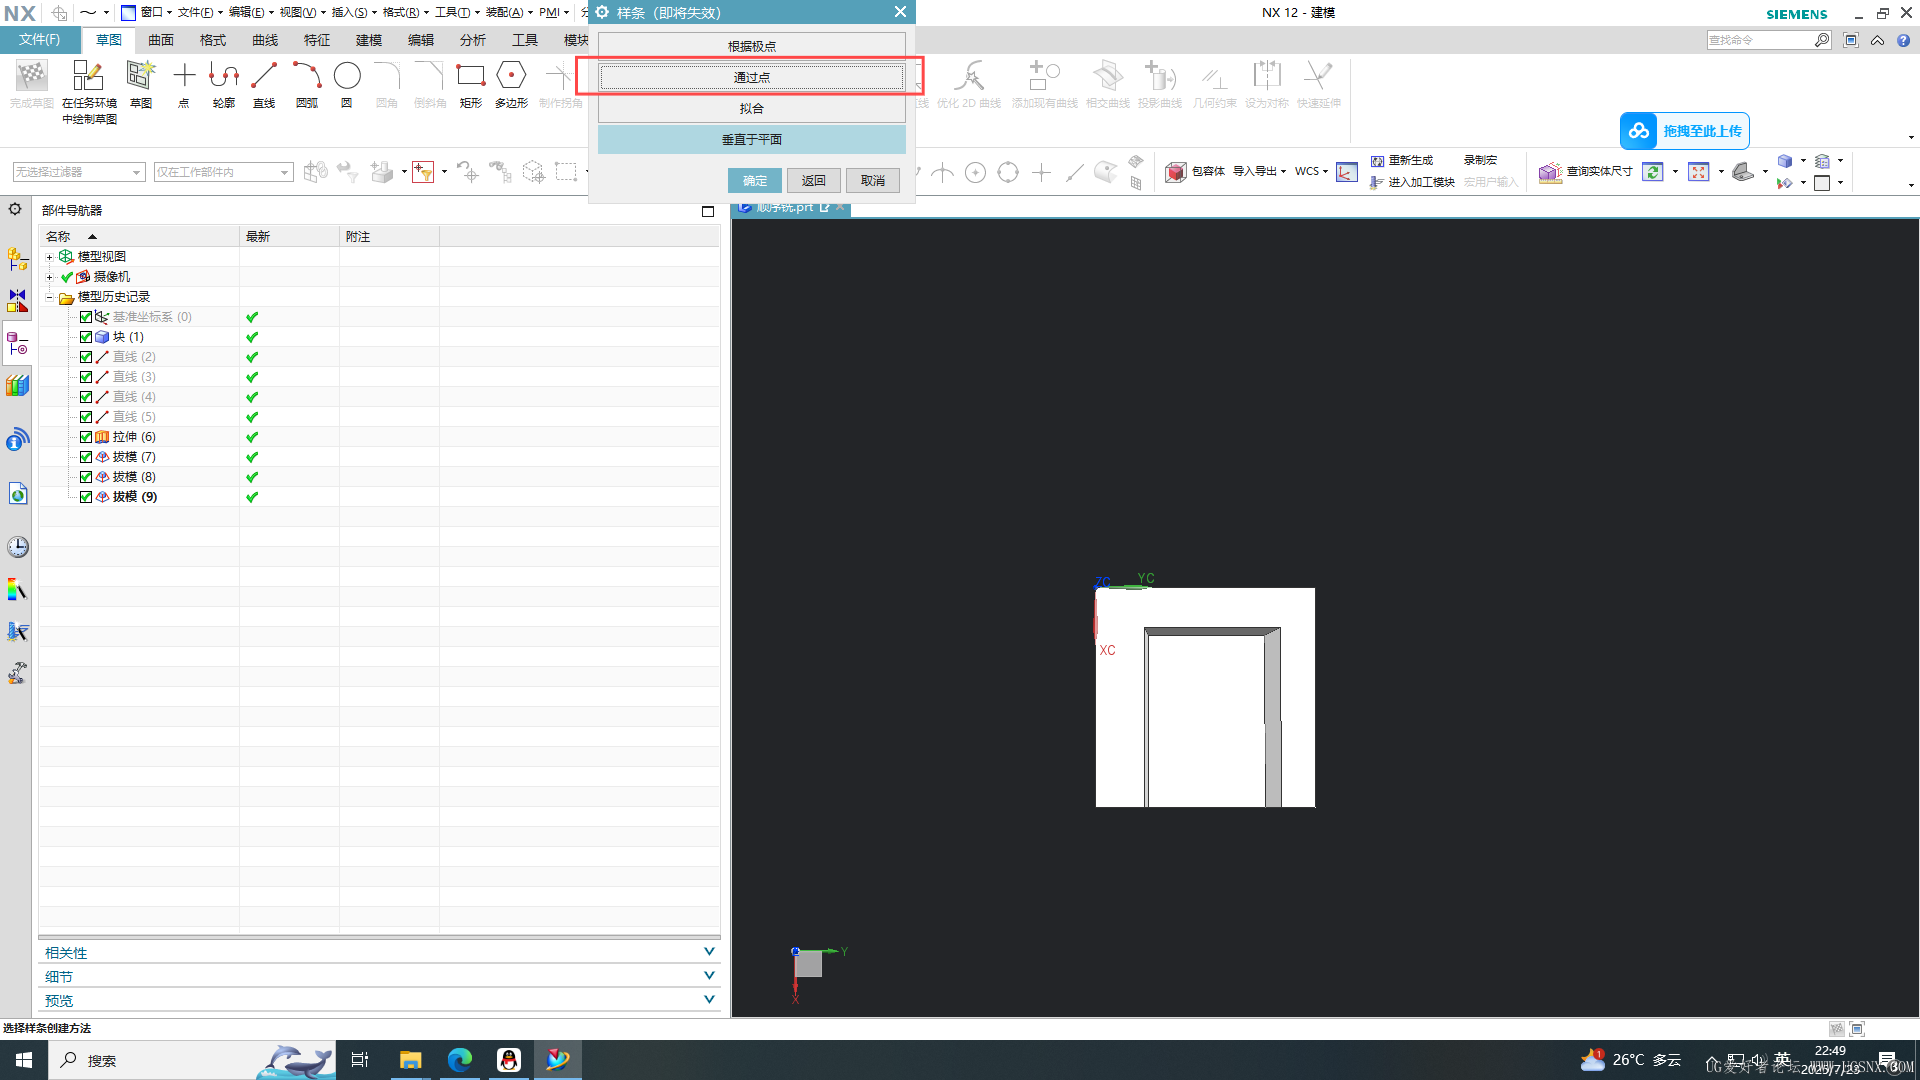Image resolution: width=1920 pixels, height=1080 pixels.
Task: Click the Bounding Body (包容体) icon
Action: pyautogui.click(x=1176, y=172)
